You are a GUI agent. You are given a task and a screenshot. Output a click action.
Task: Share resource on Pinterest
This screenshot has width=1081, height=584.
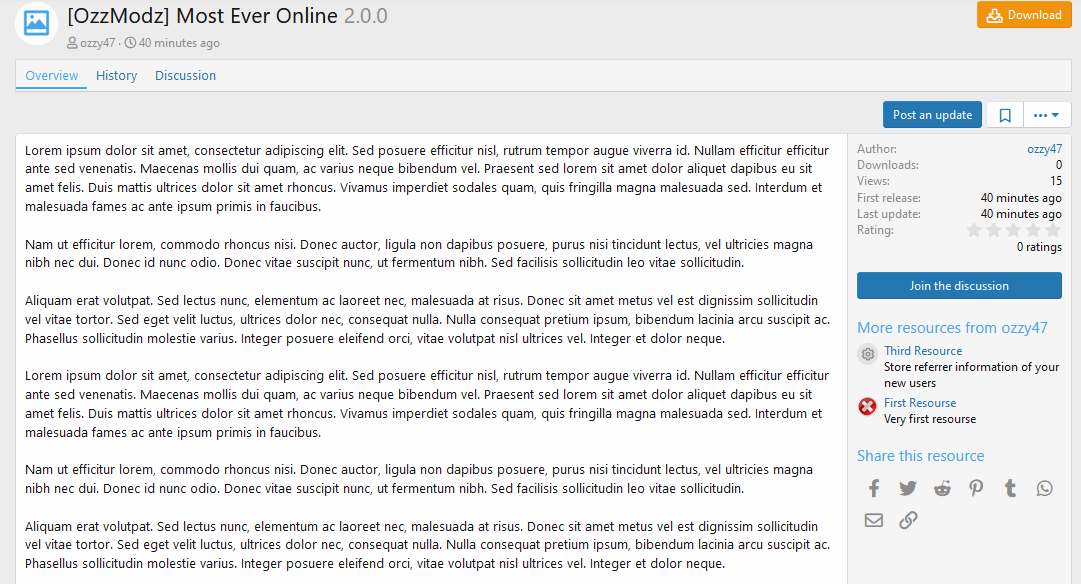point(976,488)
